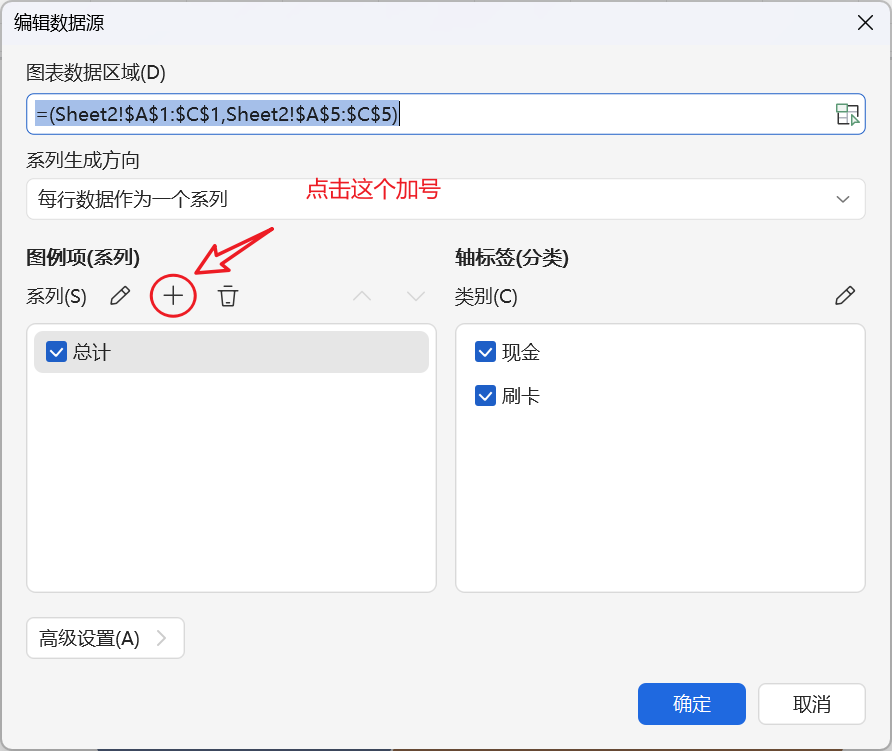Screen dimensions: 892x751
Task: Click the 取消 button
Action: pos(812,704)
